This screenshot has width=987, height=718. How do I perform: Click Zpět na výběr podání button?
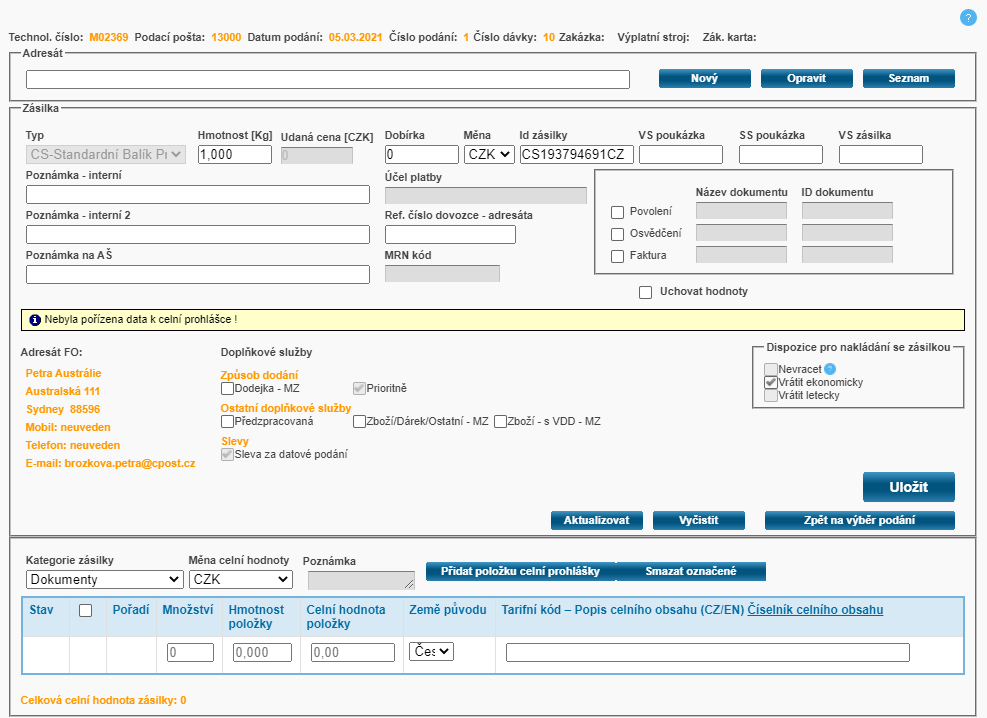pyautogui.click(x=859, y=520)
